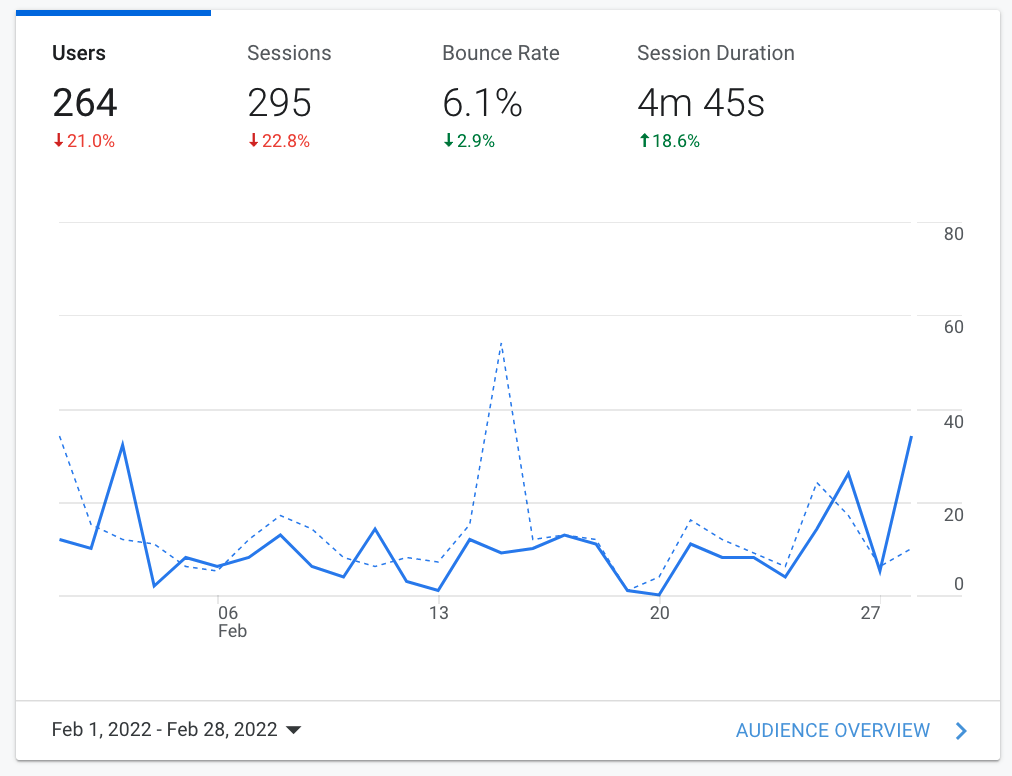Click the dashed line peak near 60
This screenshot has width=1012, height=776.
[500, 344]
